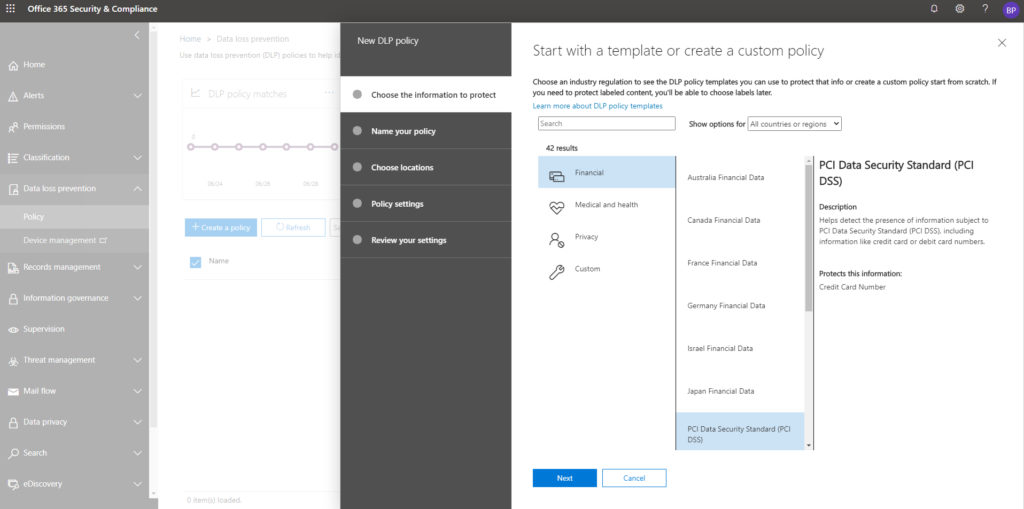Viewport: 1024px width, 509px height.
Task: Click the Mail flow envelope icon
Action: [13, 391]
